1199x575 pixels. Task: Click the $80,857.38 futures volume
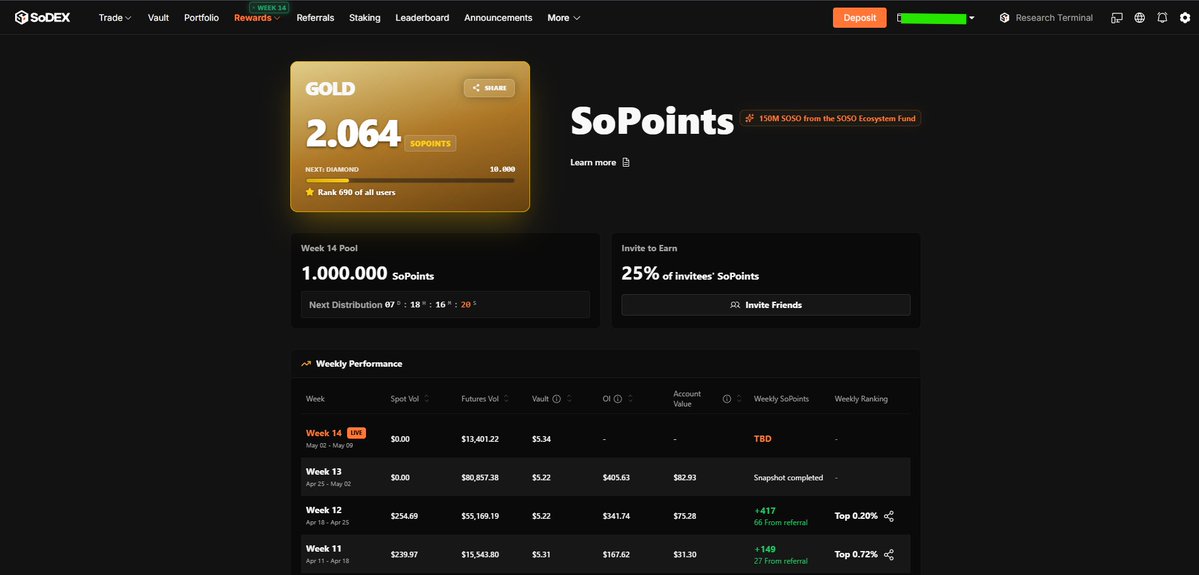pyautogui.click(x=480, y=477)
